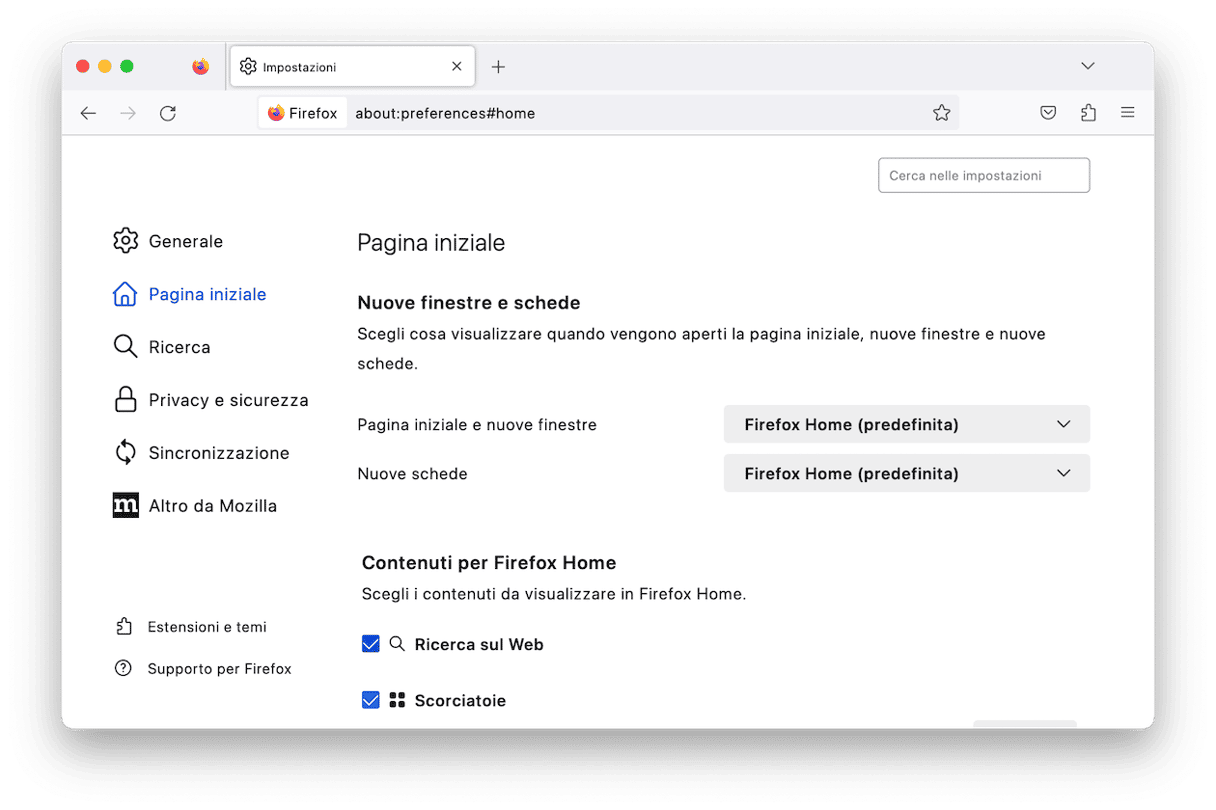
Task: Click the Altro da Mozilla logo icon
Action: point(125,506)
